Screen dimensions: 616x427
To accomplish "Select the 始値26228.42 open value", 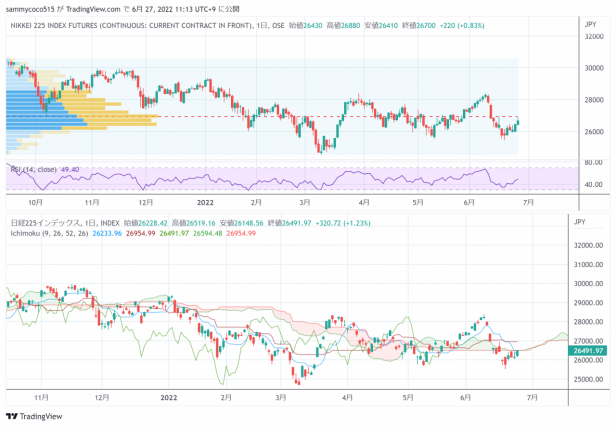I will coord(145,223).
